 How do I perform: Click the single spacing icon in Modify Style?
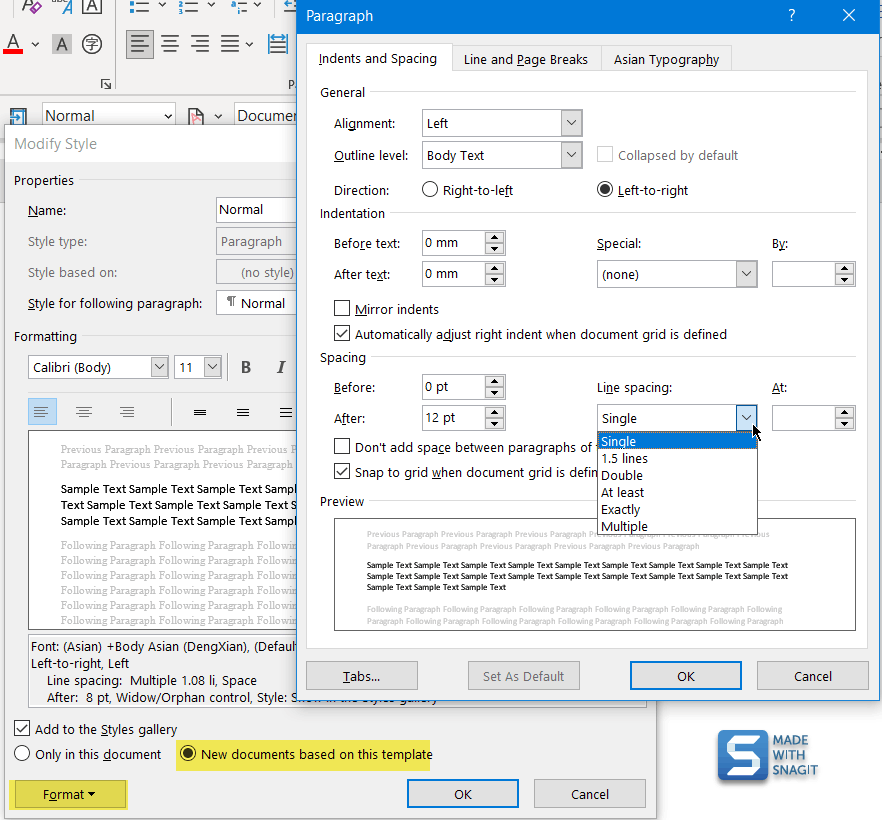pos(200,412)
